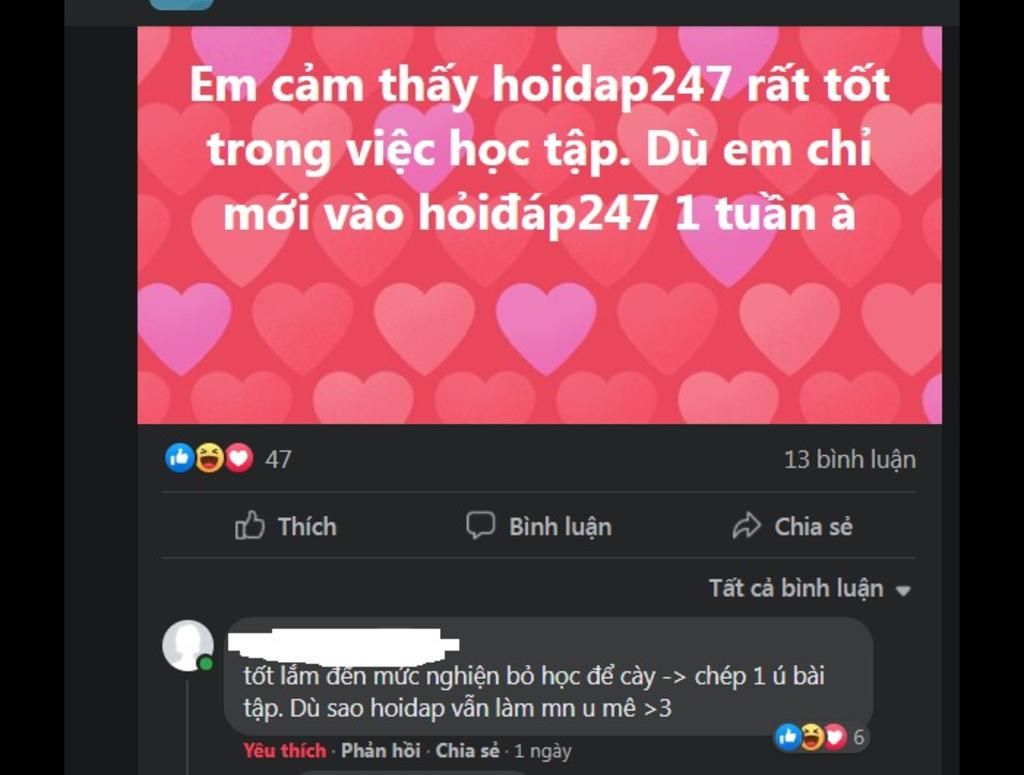
Task: Open the commenter's profile avatar
Action: [x=188, y=645]
